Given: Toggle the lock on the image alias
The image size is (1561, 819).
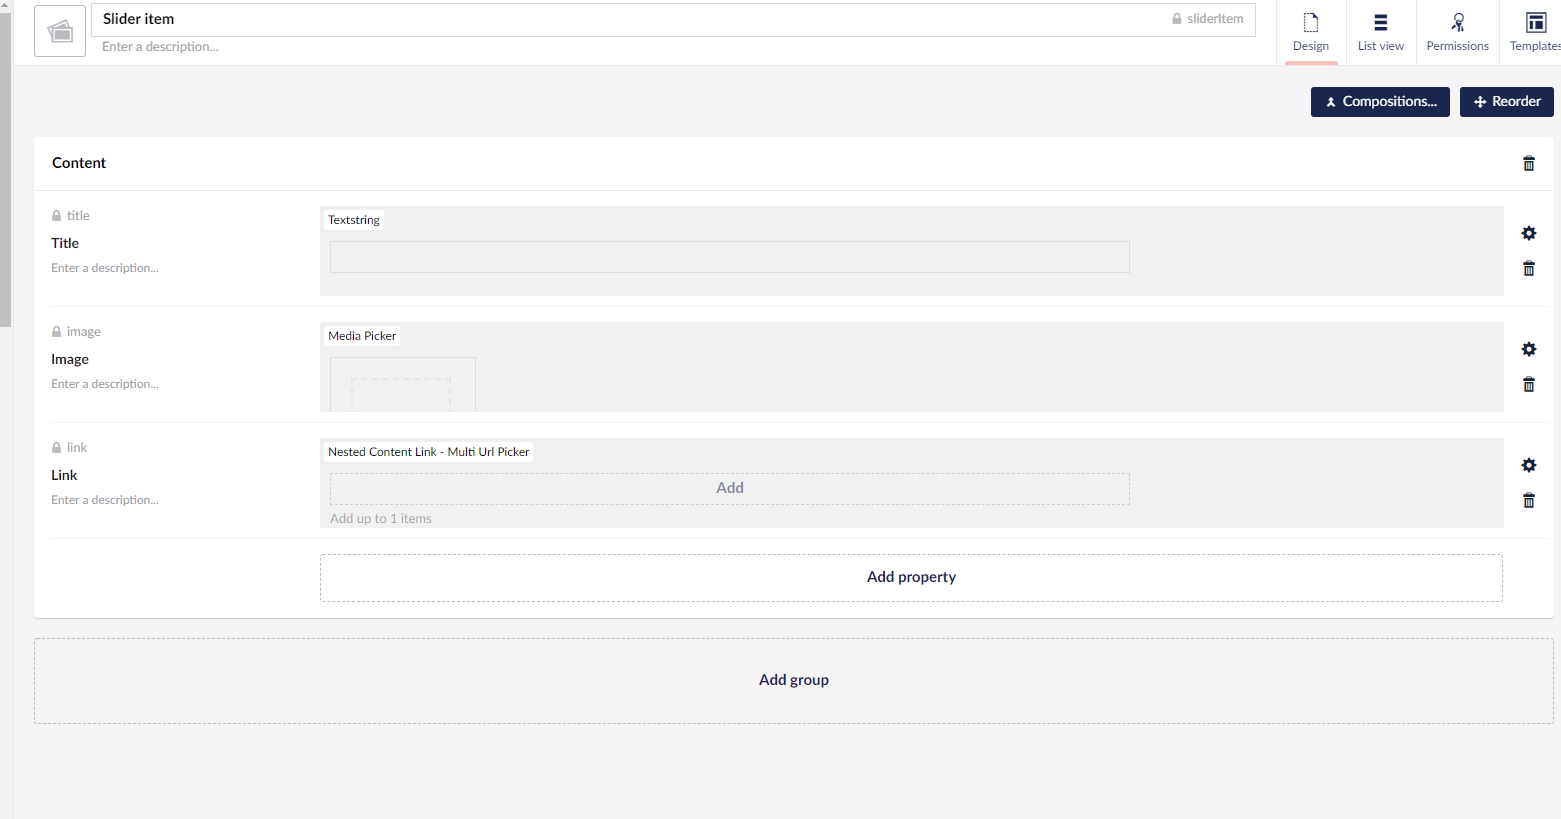Looking at the screenshot, I should tap(57, 332).
